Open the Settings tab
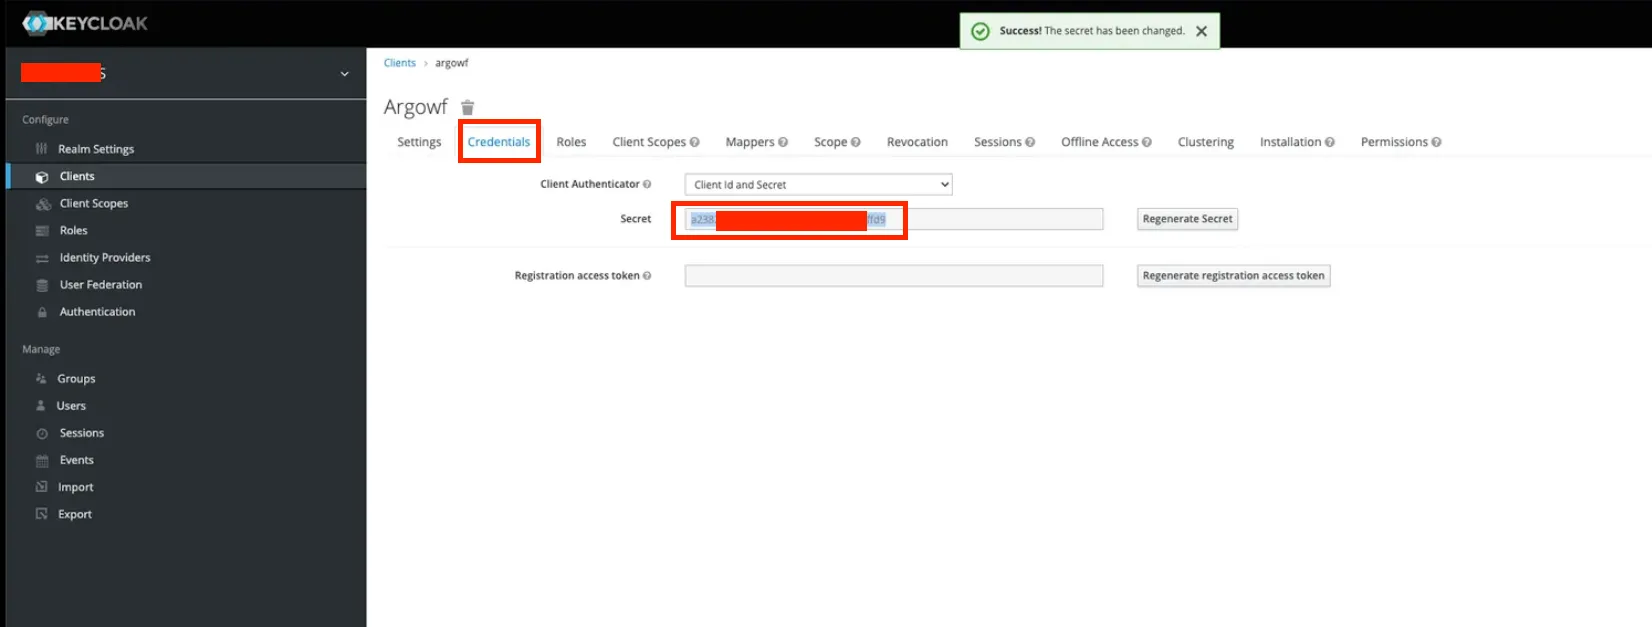Viewport: 1652px width, 627px height. coord(419,142)
